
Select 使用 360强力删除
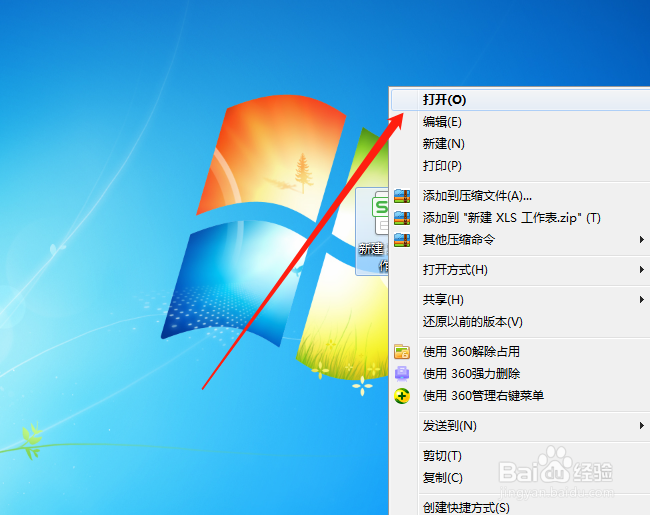tap(521, 374)
